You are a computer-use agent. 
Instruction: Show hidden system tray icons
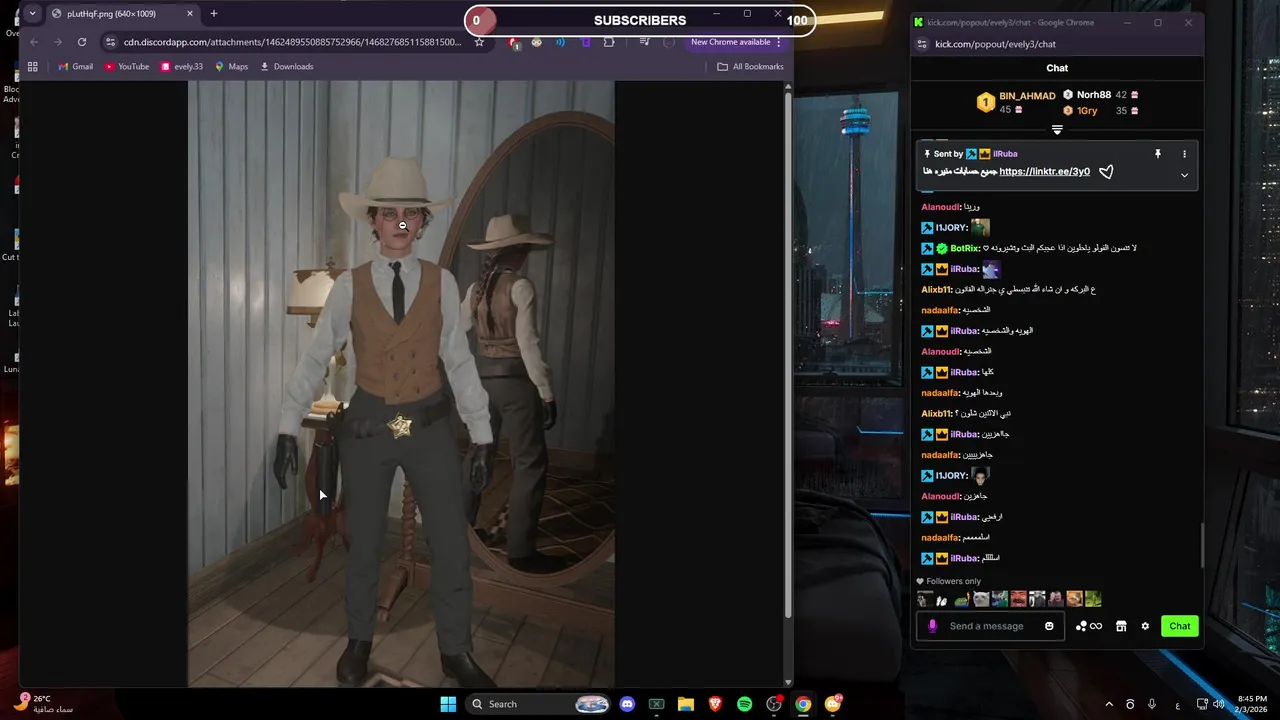(1108, 705)
